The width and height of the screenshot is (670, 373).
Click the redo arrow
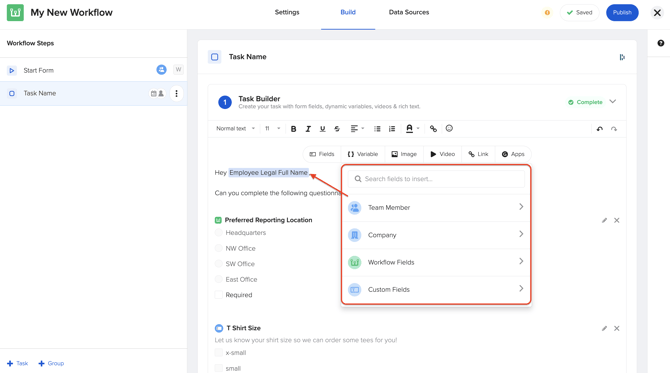pos(614,129)
